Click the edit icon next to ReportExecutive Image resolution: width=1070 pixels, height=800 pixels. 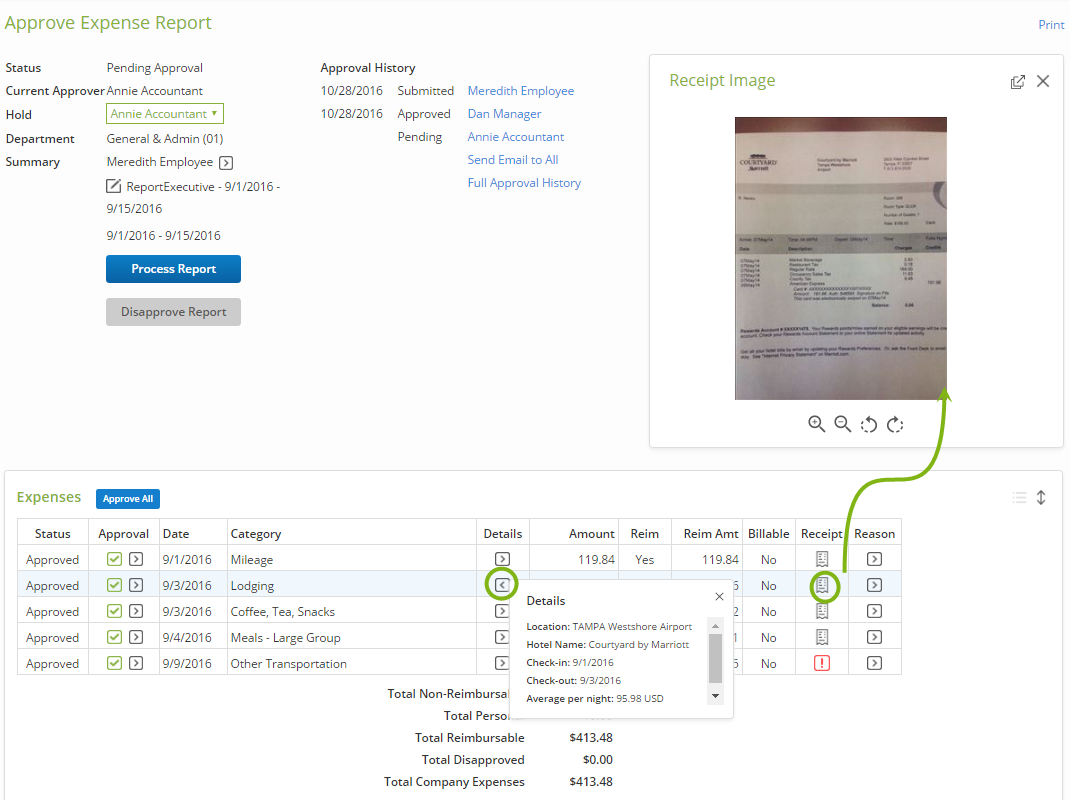[113, 186]
